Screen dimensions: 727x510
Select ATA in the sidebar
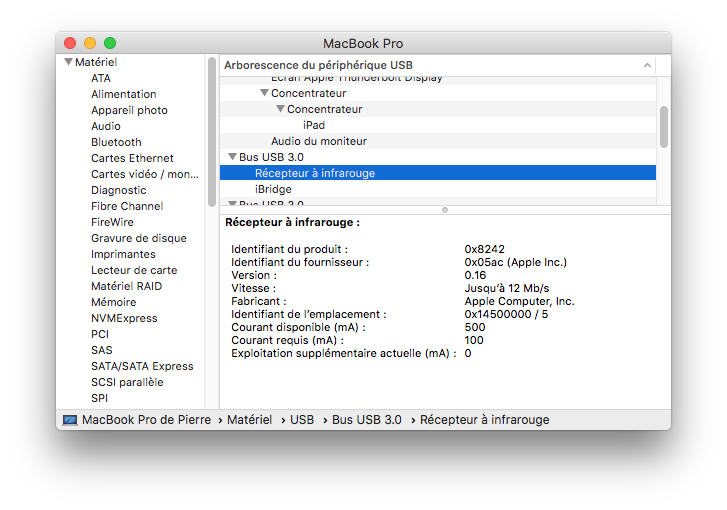(101, 78)
